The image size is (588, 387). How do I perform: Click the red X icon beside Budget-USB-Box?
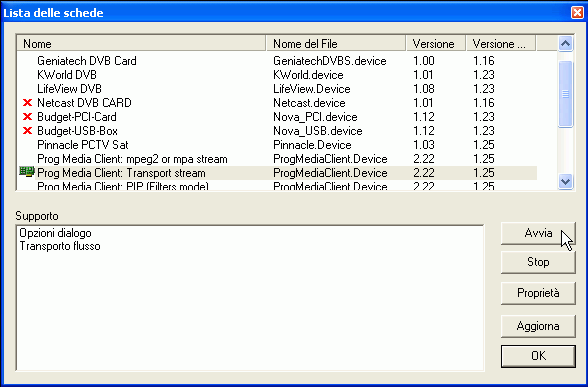click(27, 131)
